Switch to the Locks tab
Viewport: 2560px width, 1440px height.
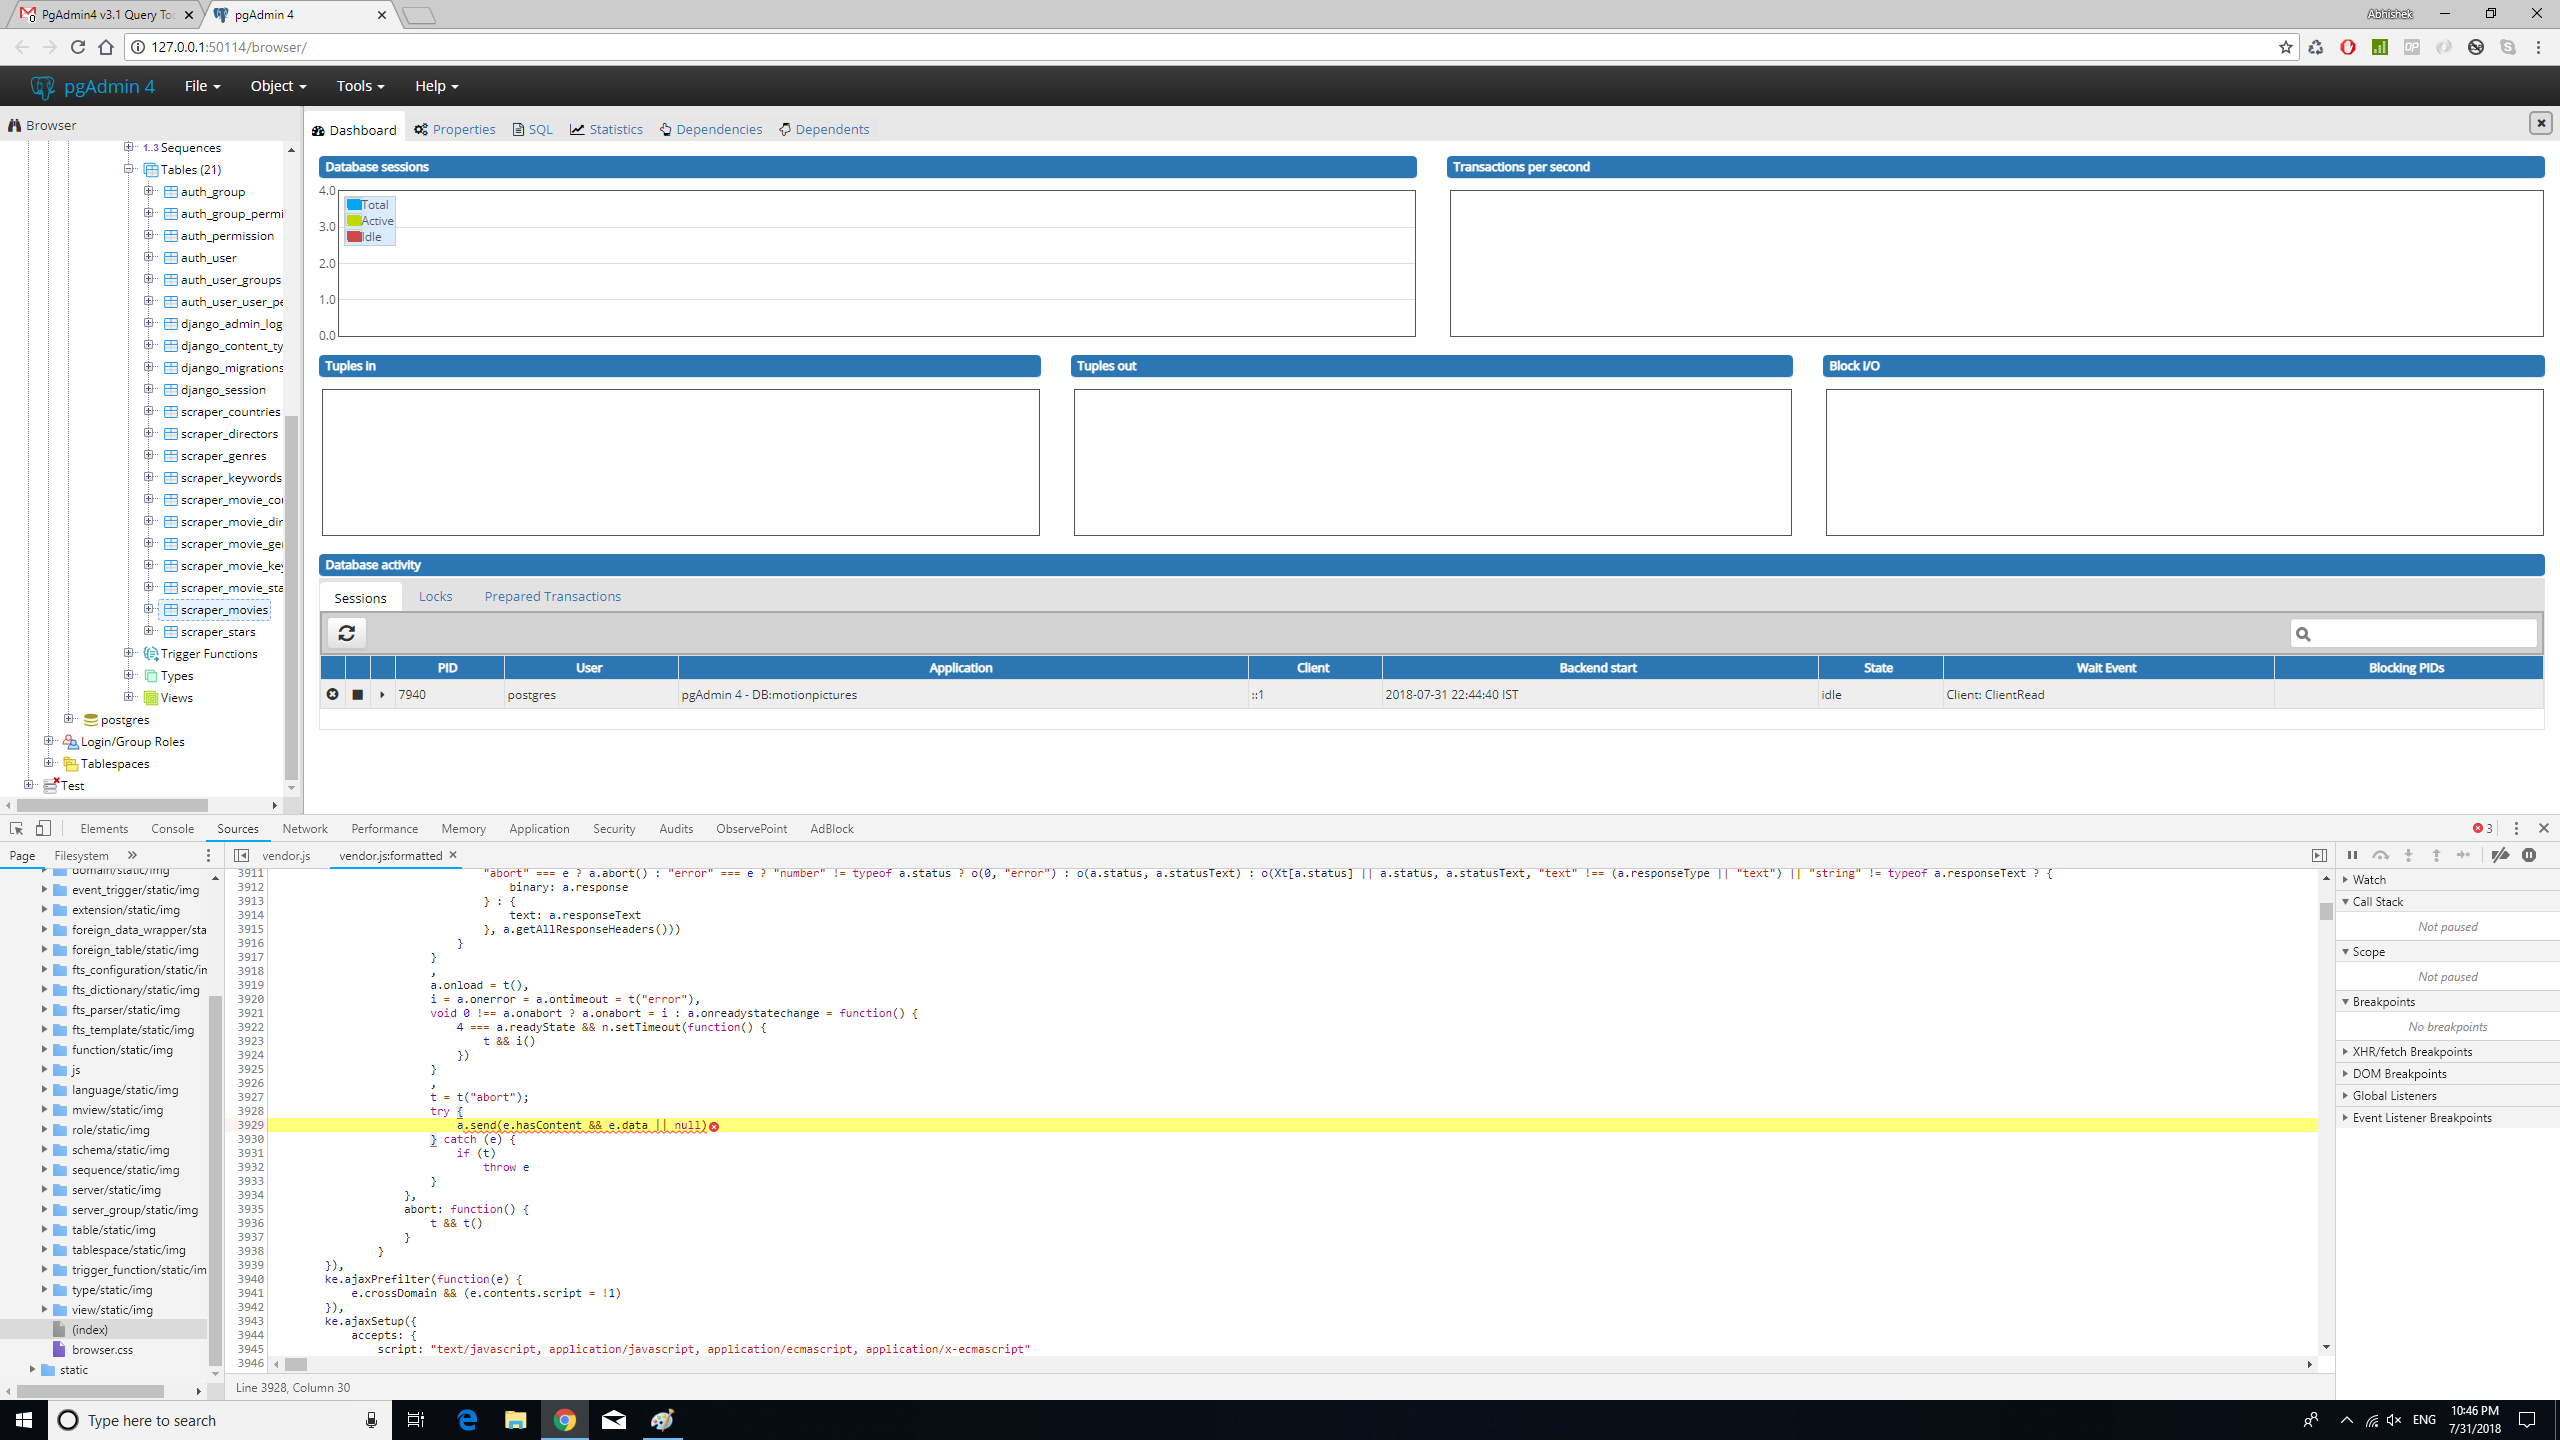[435, 596]
